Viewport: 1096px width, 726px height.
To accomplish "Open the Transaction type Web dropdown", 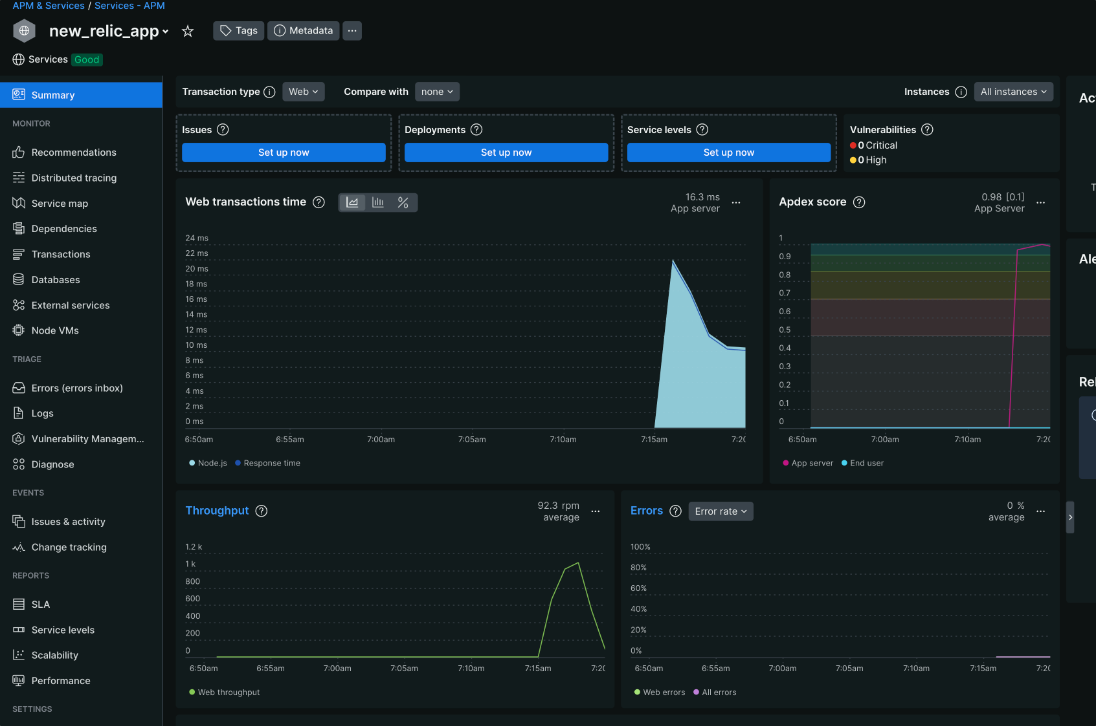I will coord(303,91).
